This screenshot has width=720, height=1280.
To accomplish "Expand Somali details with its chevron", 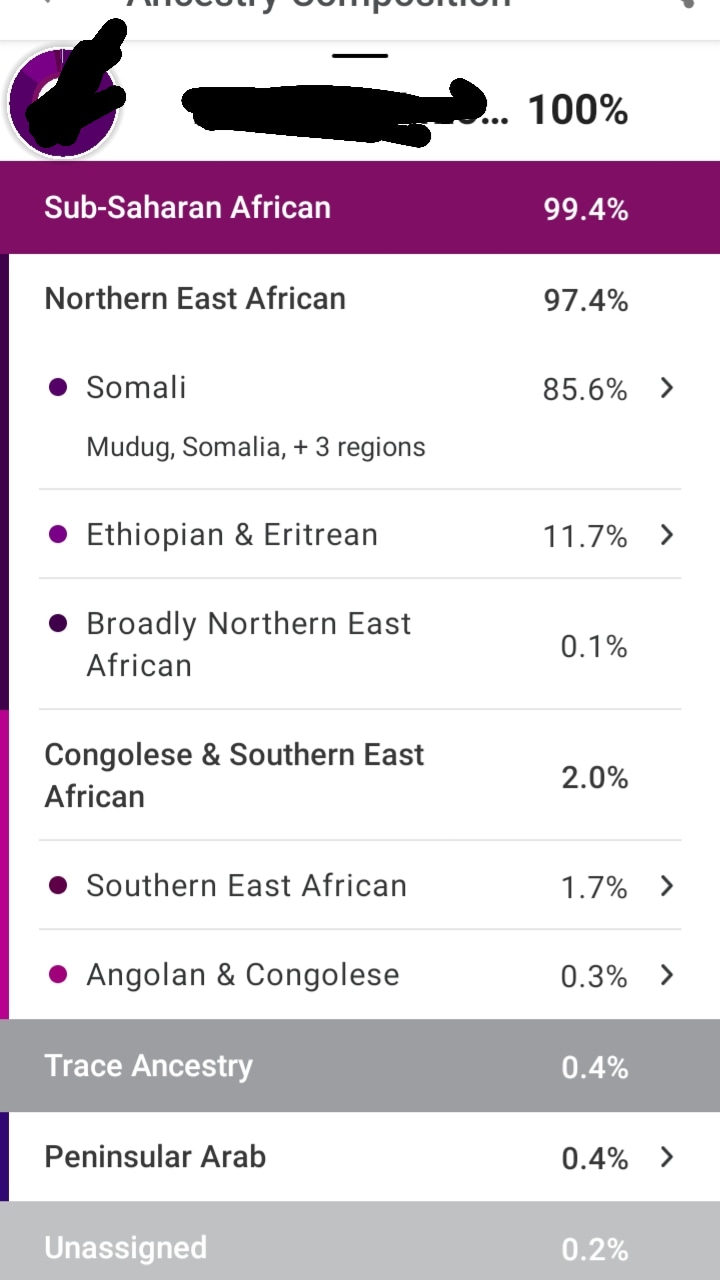I will pos(667,388).
